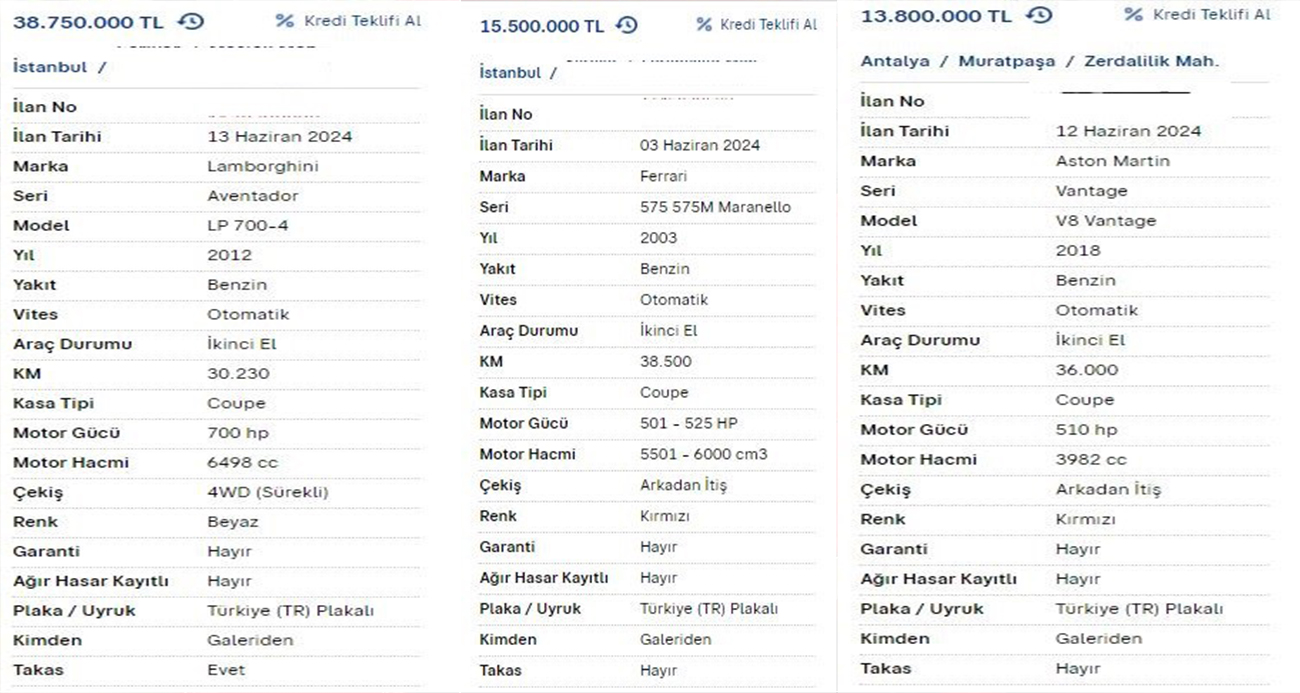Click the 15.500.000 TL price
This screenshot has height=693, width=1300.
tap(542, 25)
